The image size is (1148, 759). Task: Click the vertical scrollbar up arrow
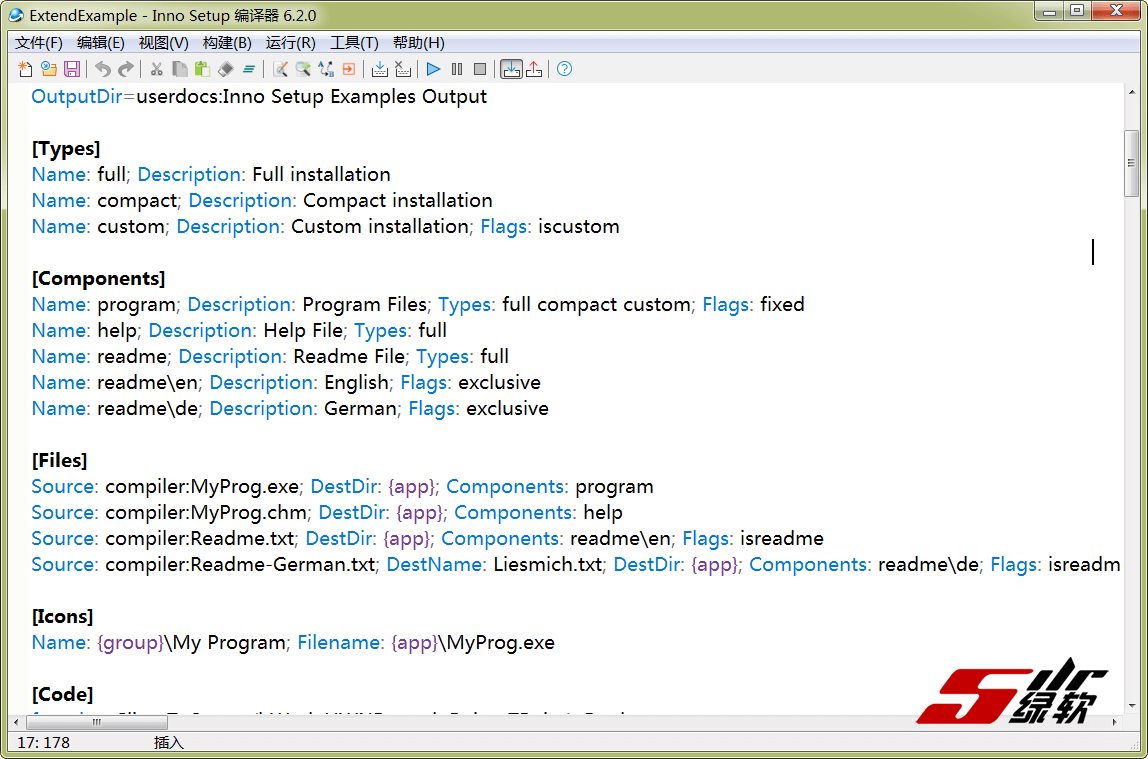pyautogui.click(x=1131, y=93)
